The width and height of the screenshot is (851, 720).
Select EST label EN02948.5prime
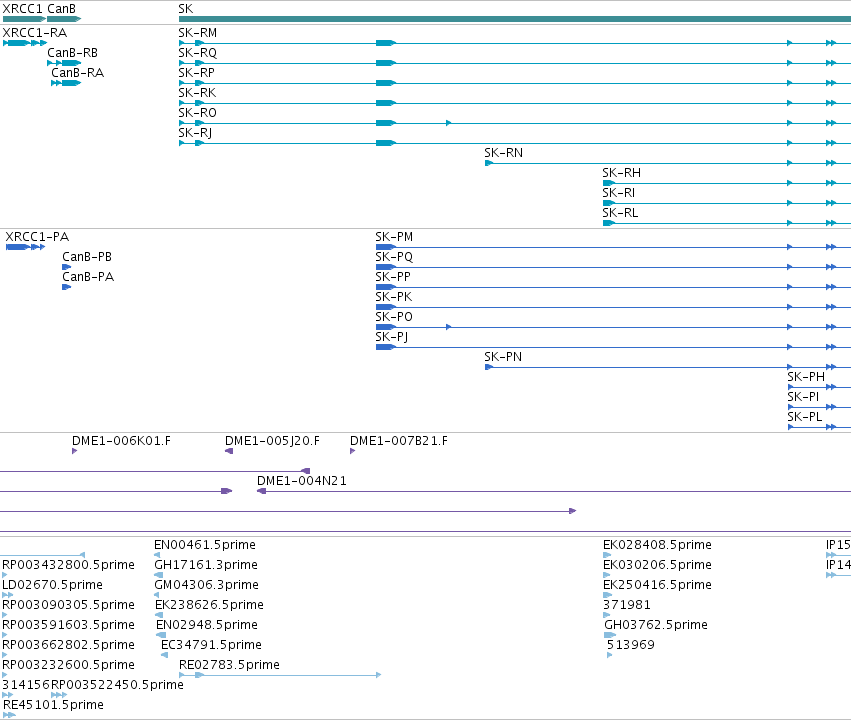click(207, 625)
